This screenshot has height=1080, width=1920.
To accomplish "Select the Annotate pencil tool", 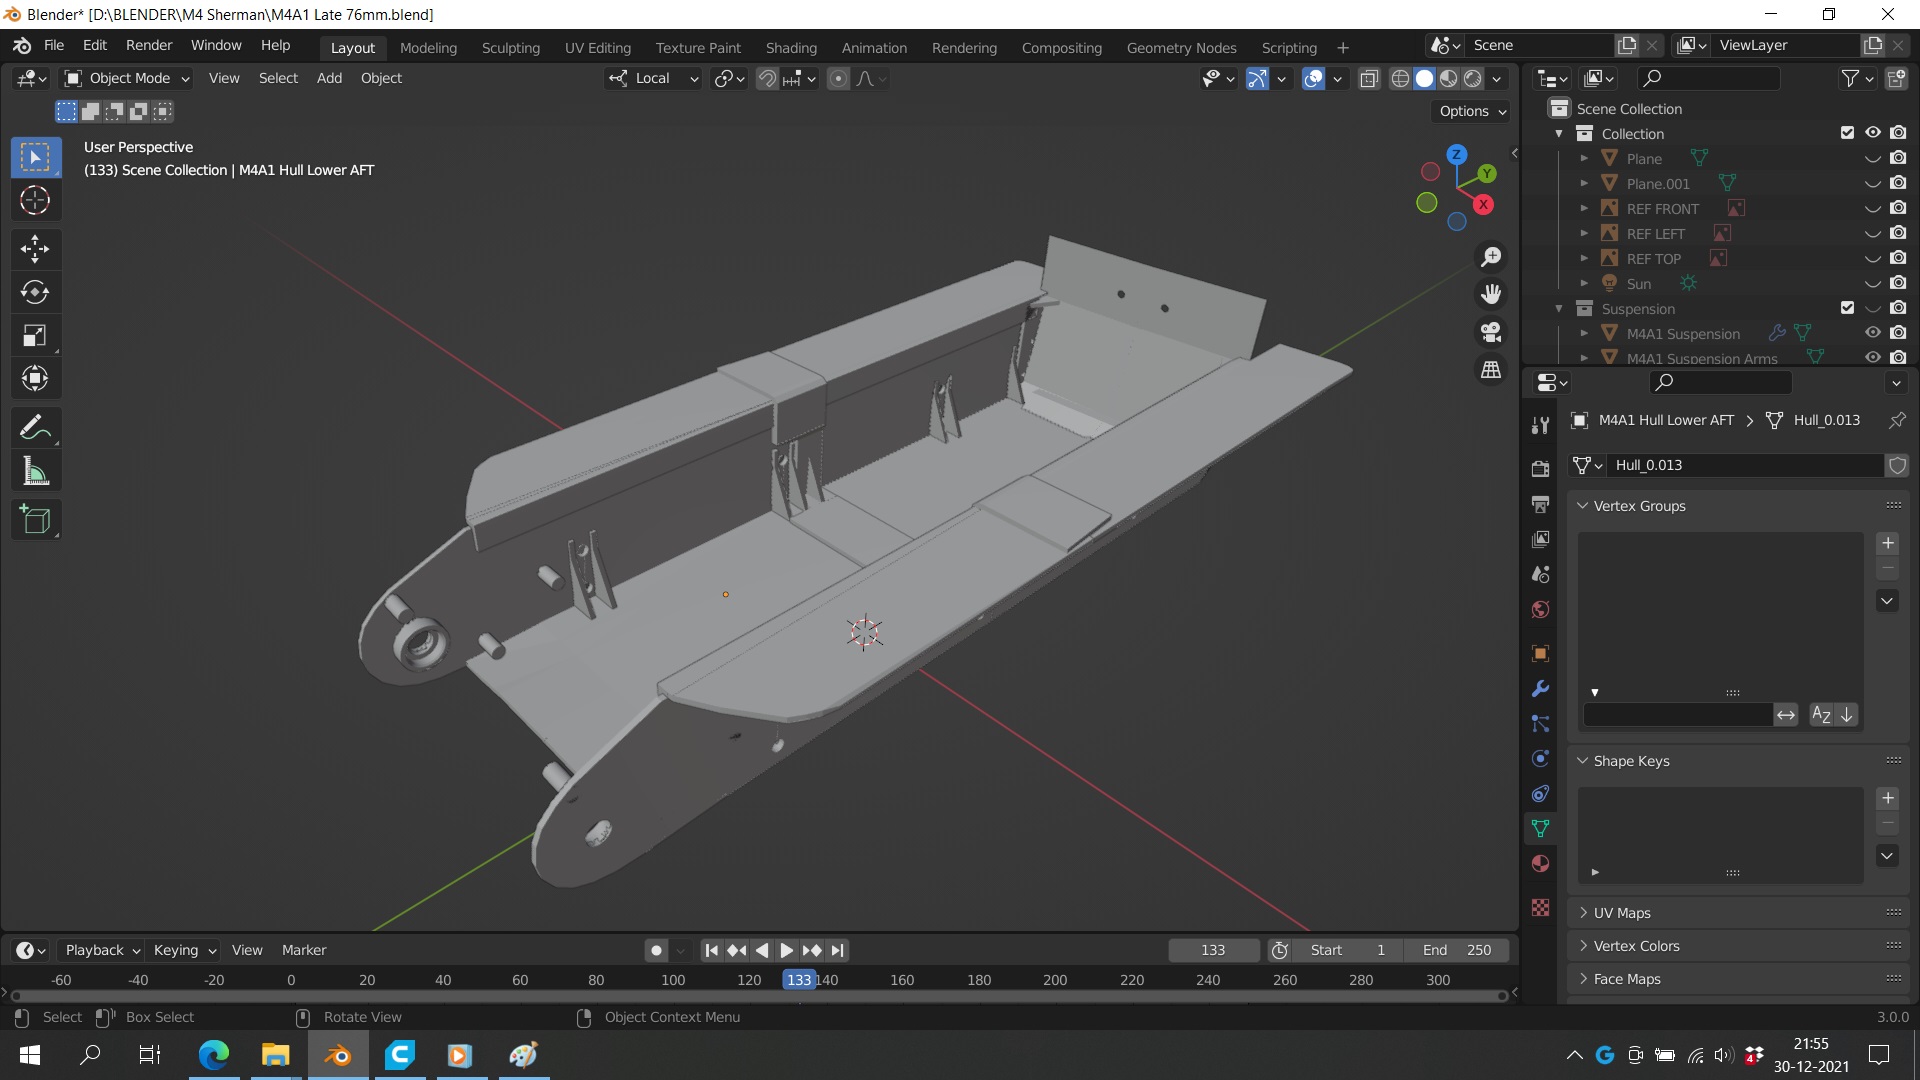I will click(35, 428).
